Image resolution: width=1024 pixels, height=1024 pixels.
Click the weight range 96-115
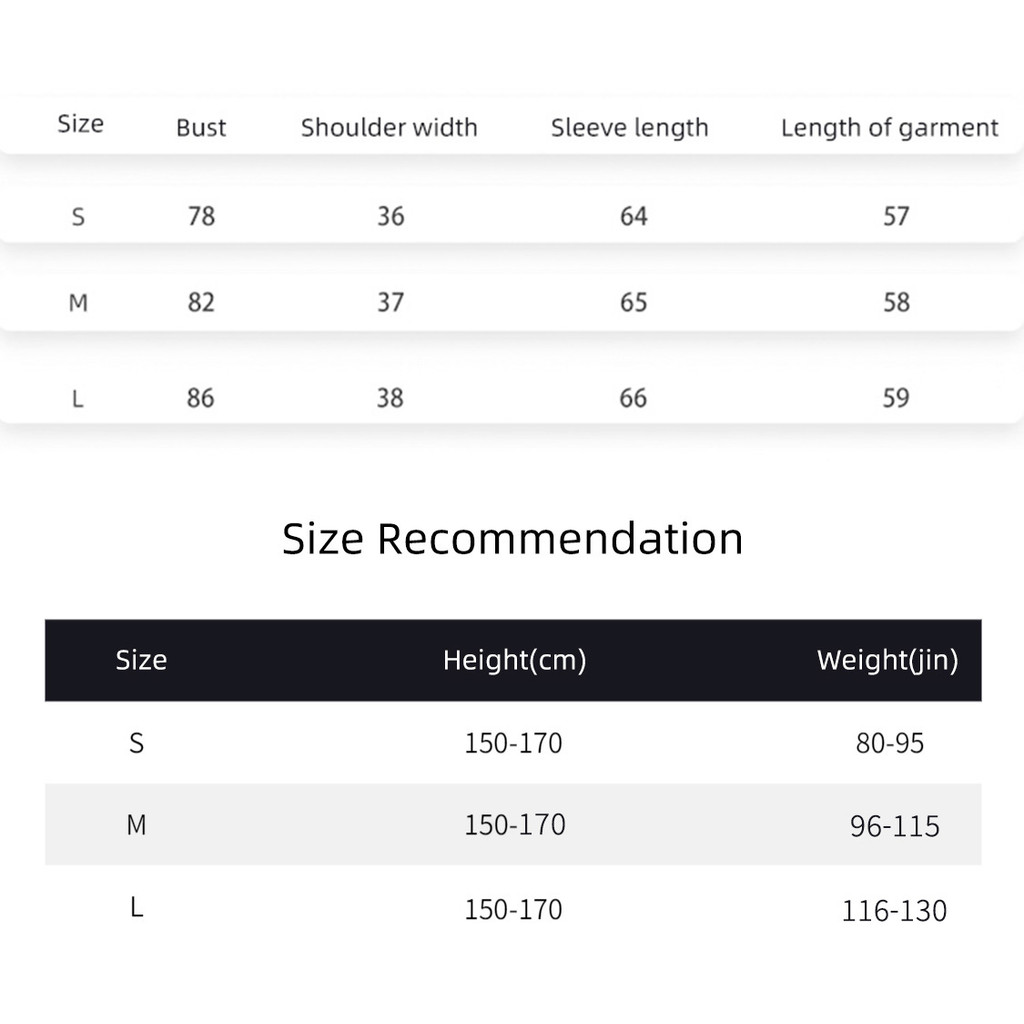[895, 827]
